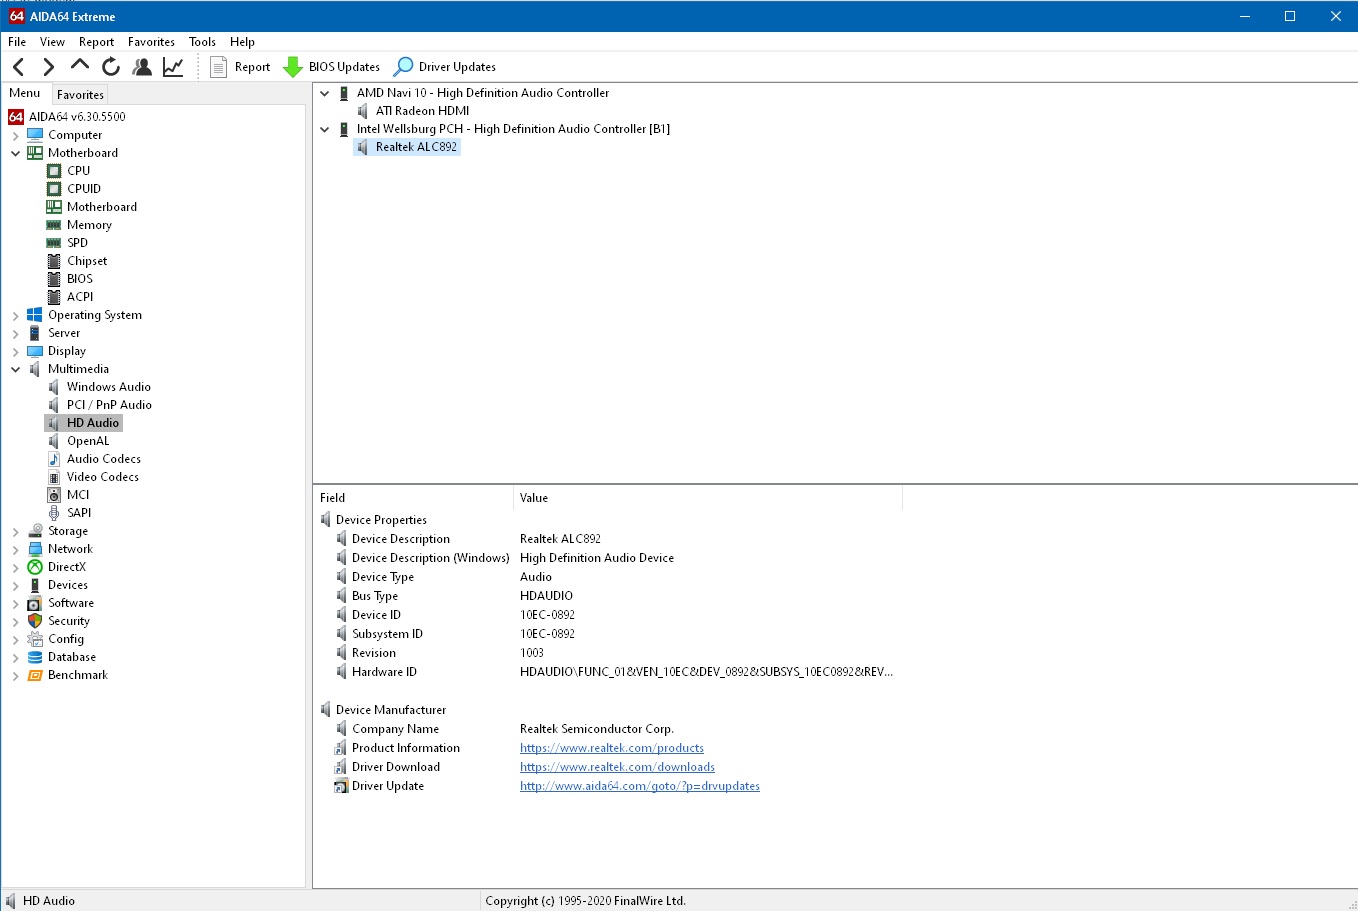The width and height of the screenshot is (1358, 911).
Task: Click the Software disk icon
Action: click(35, 603)
